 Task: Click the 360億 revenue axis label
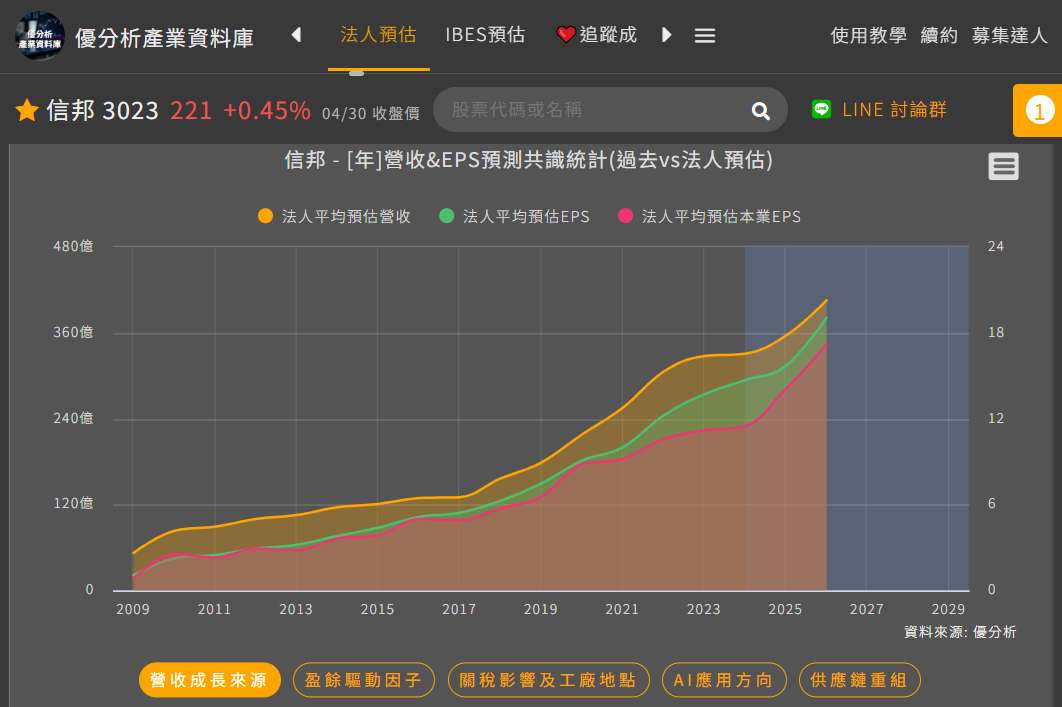73,333
